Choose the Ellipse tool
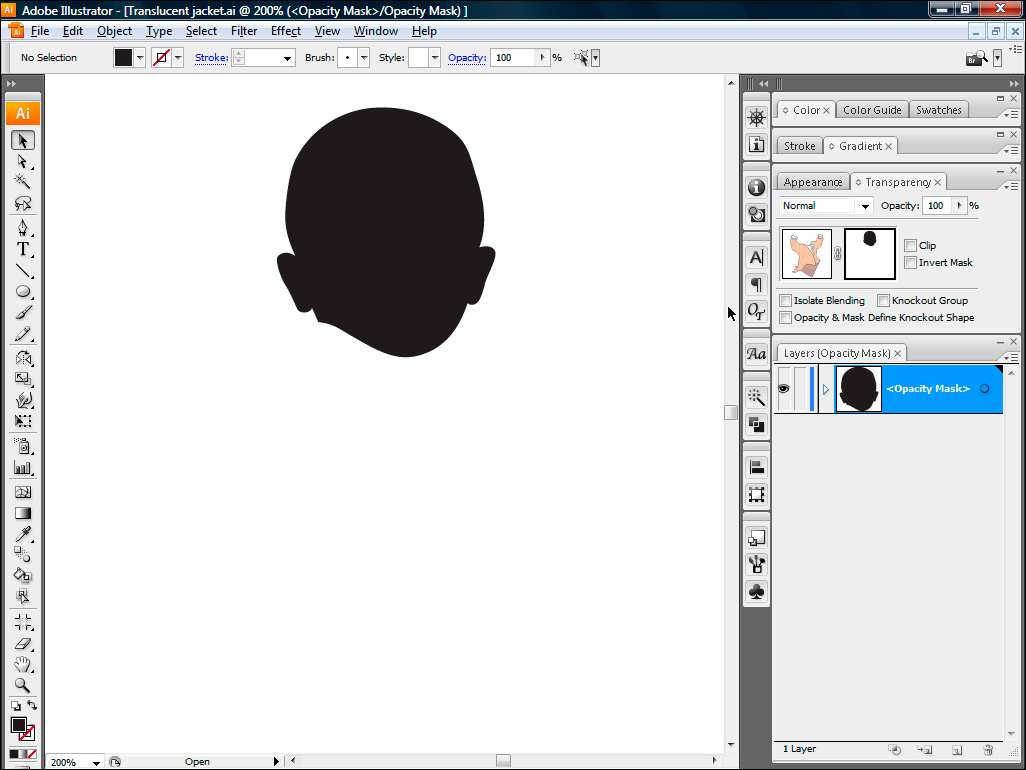Screen dimensions: 1026x770 pos(22,292)
